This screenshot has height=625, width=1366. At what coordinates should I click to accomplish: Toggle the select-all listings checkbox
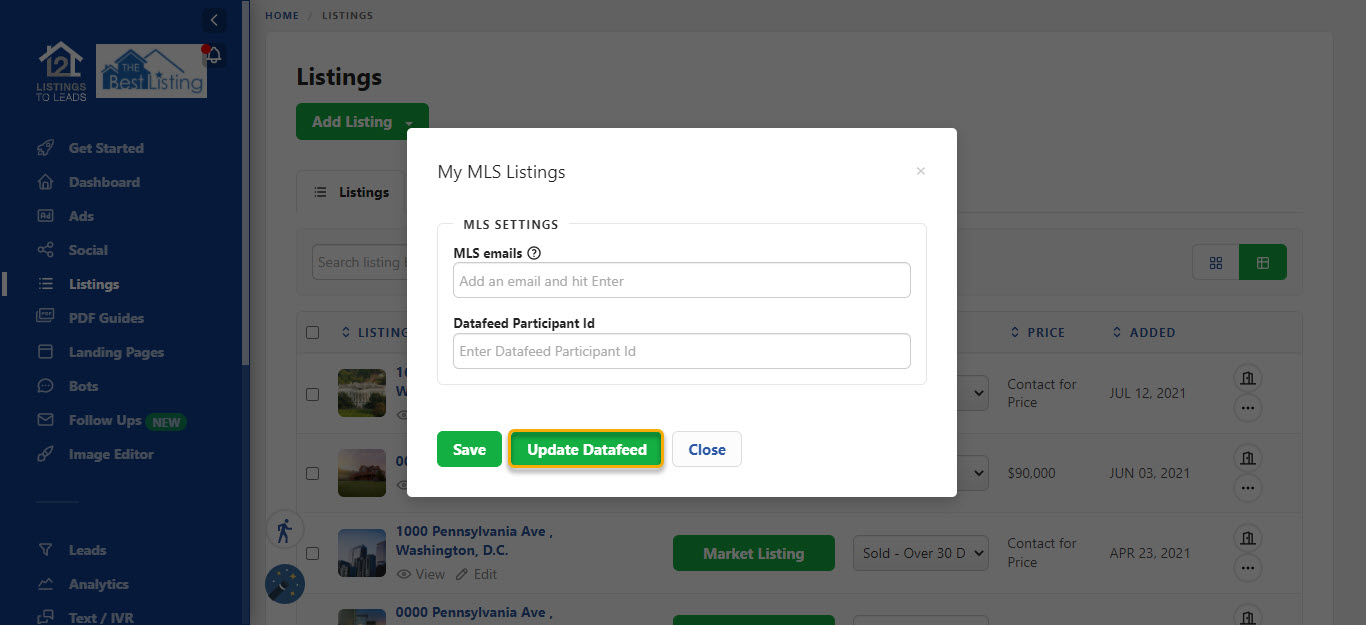tap(312, 332)
